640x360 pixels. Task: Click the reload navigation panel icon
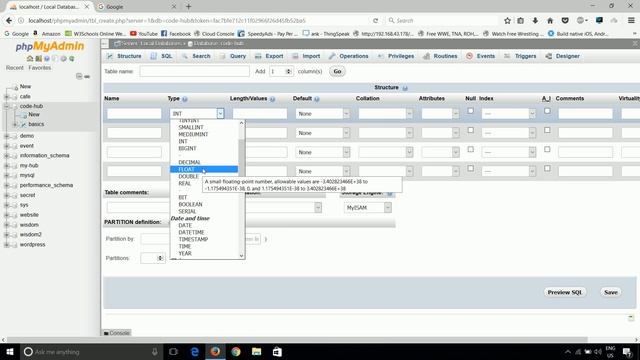pos(72,59)
